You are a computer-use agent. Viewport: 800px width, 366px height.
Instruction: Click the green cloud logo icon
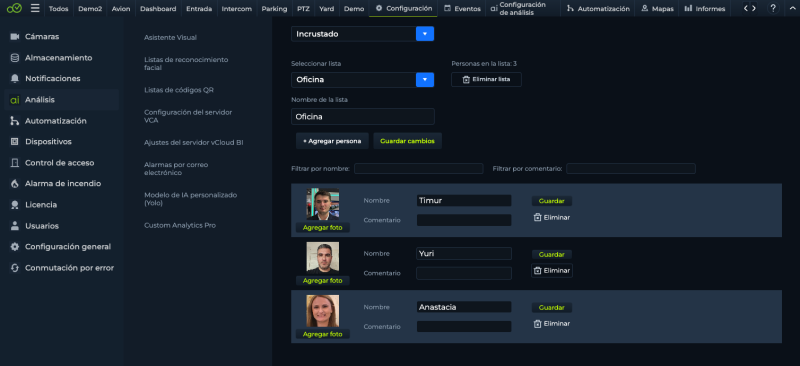click(14, 8)
